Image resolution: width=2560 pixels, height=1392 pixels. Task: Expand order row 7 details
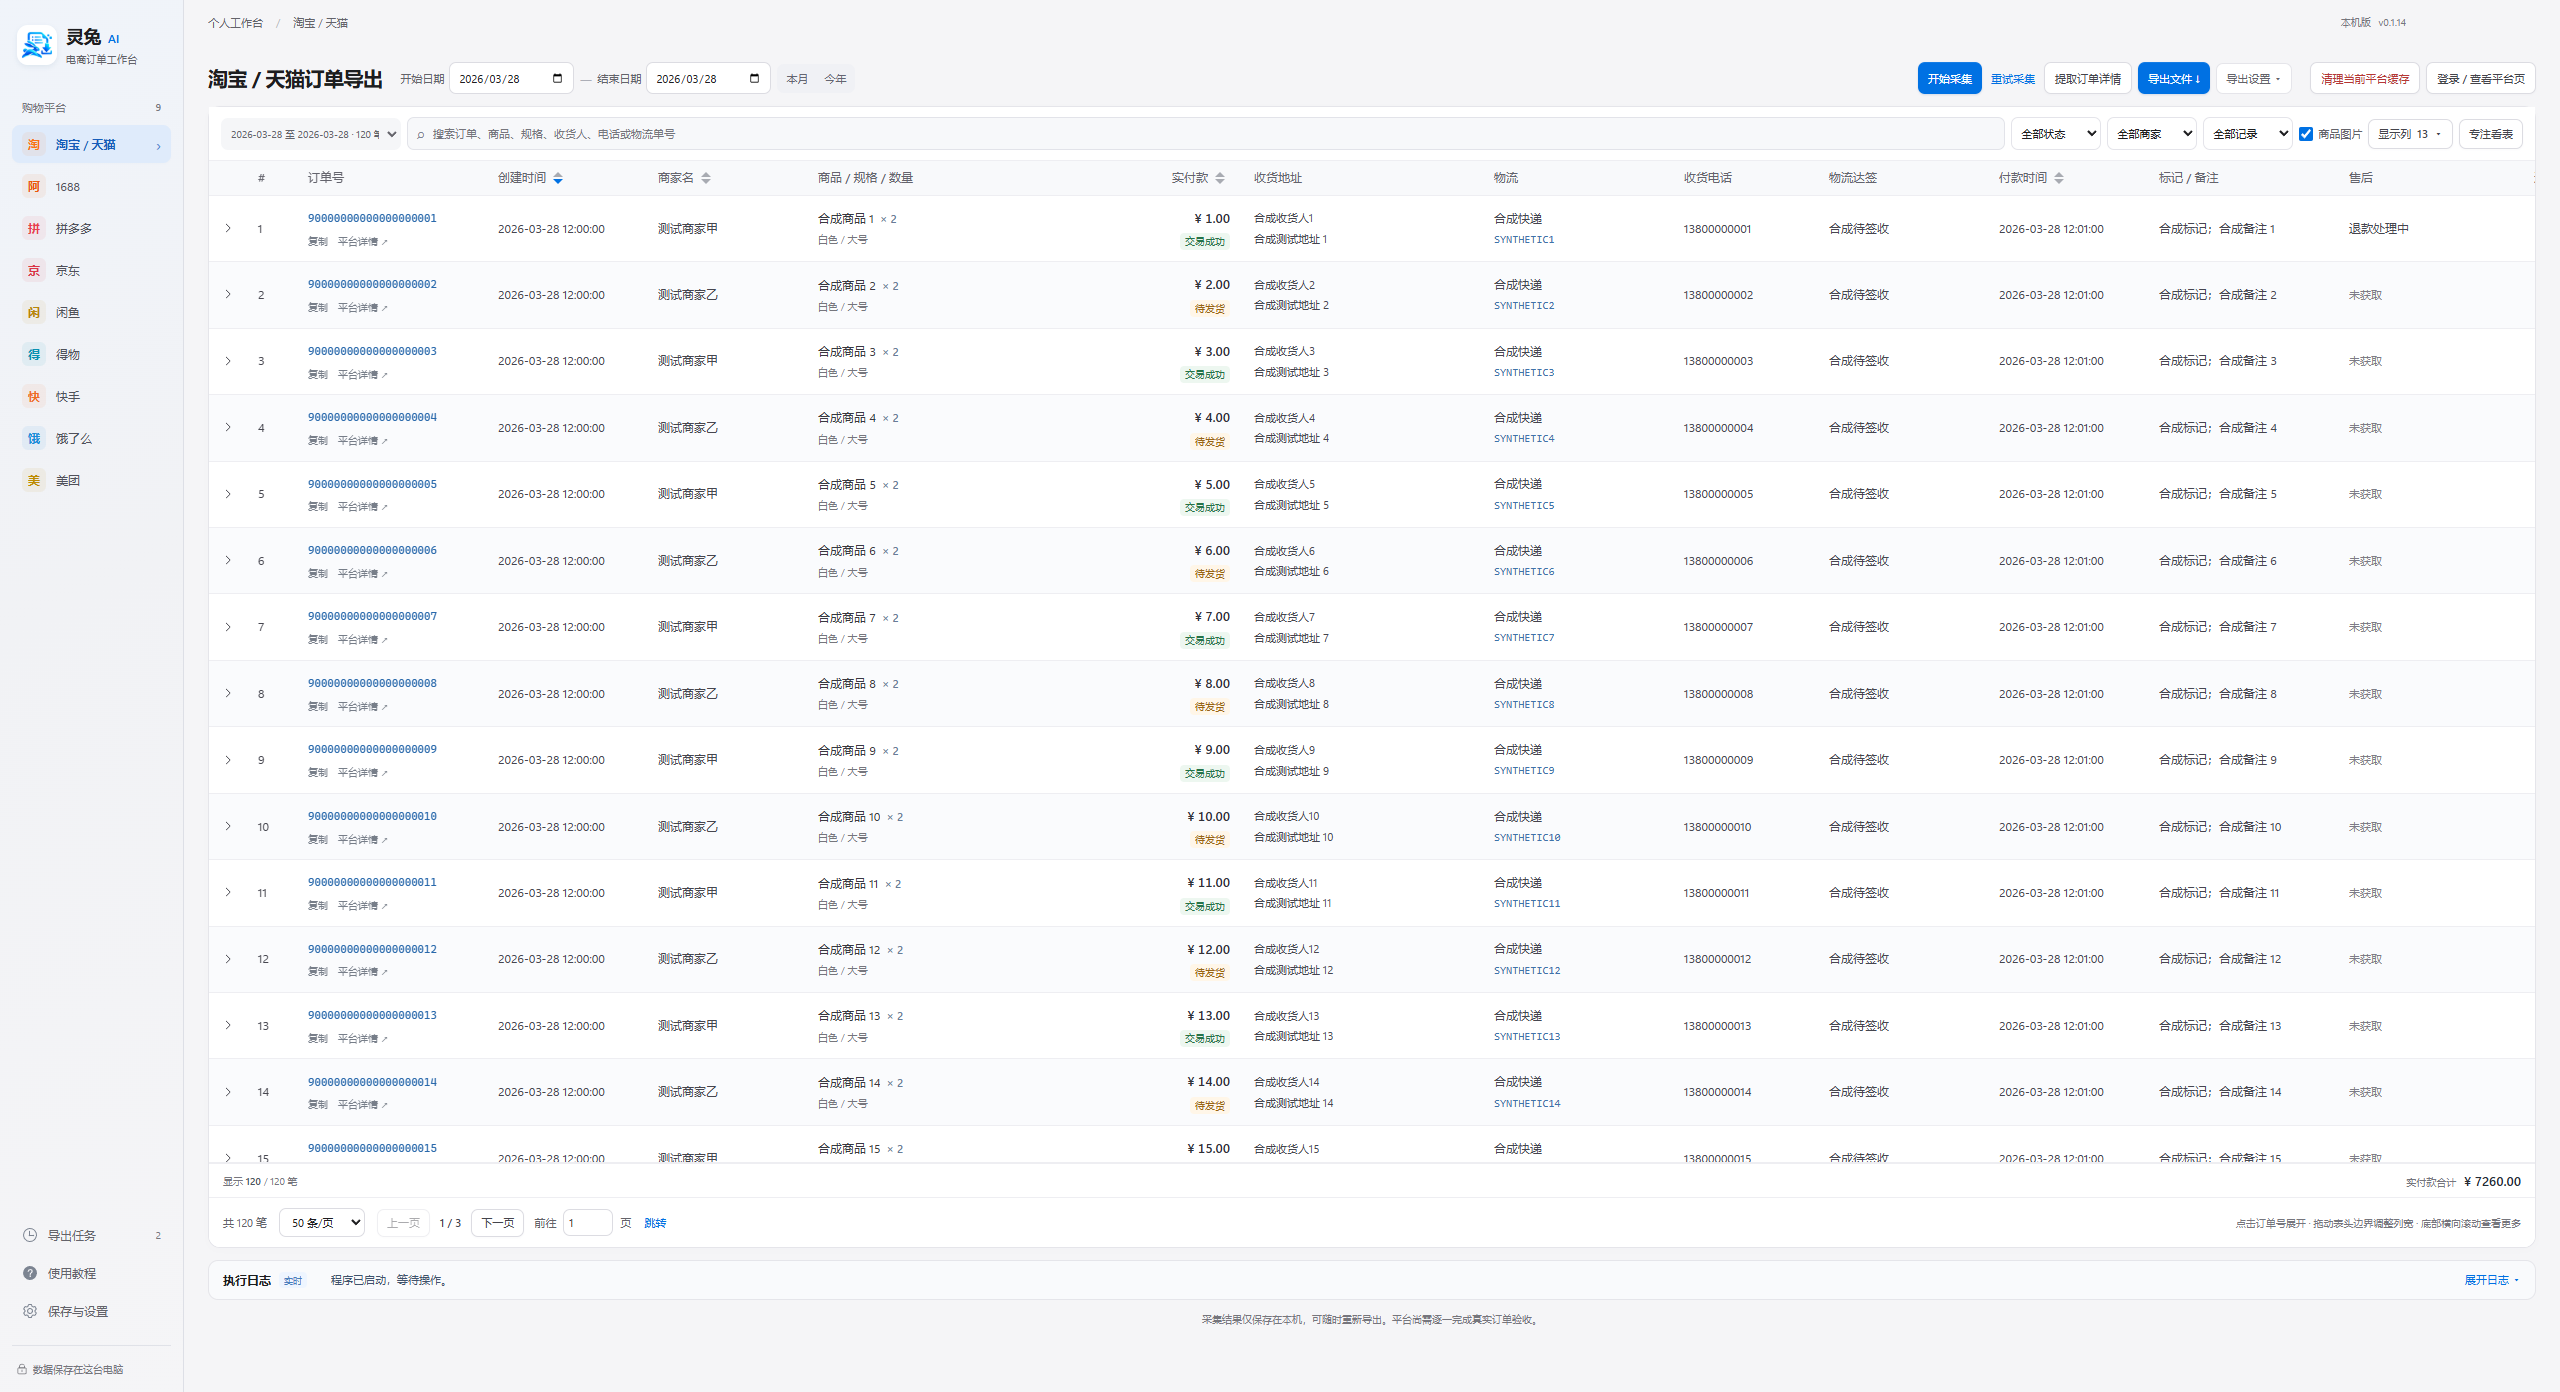click(228, 627)
